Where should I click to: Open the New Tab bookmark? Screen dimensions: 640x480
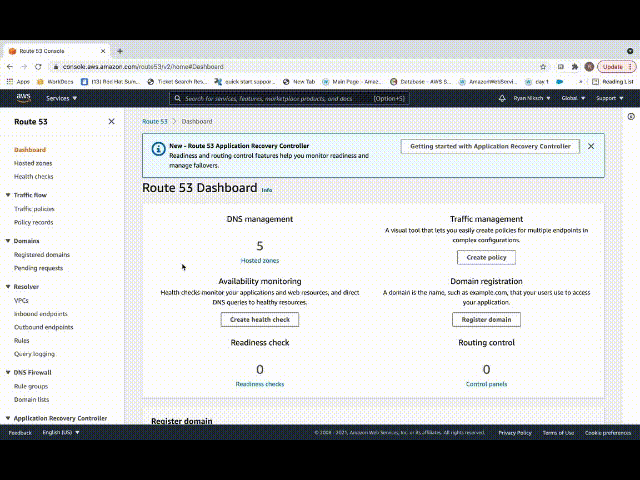point(299,82)
